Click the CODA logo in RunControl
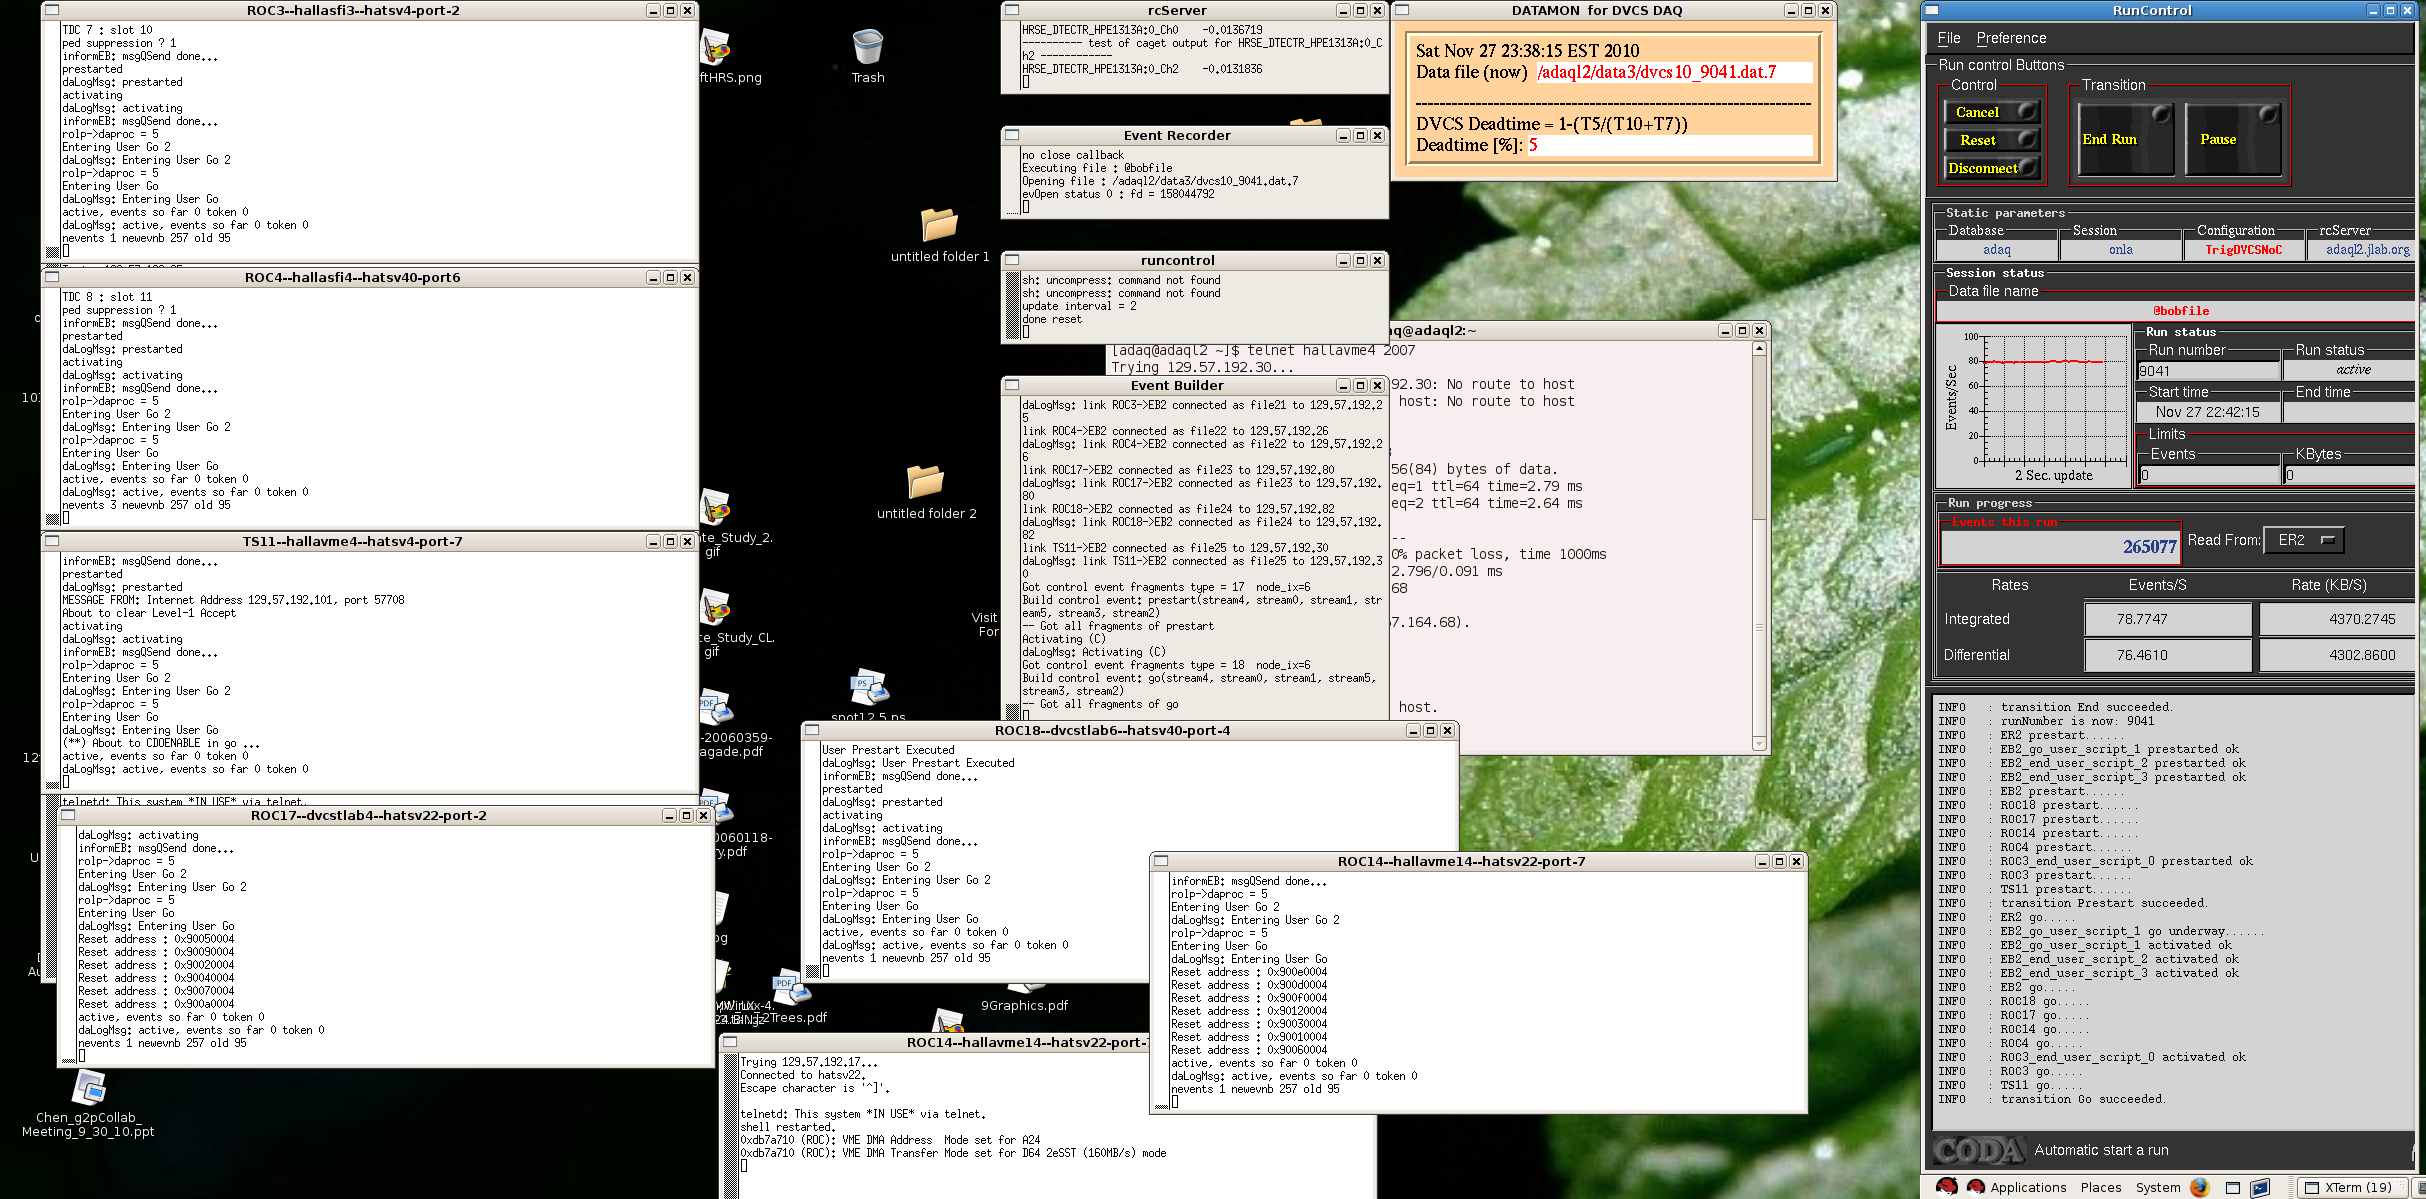The height and width of the screenshot is (1199, 2426). 1980,1151
